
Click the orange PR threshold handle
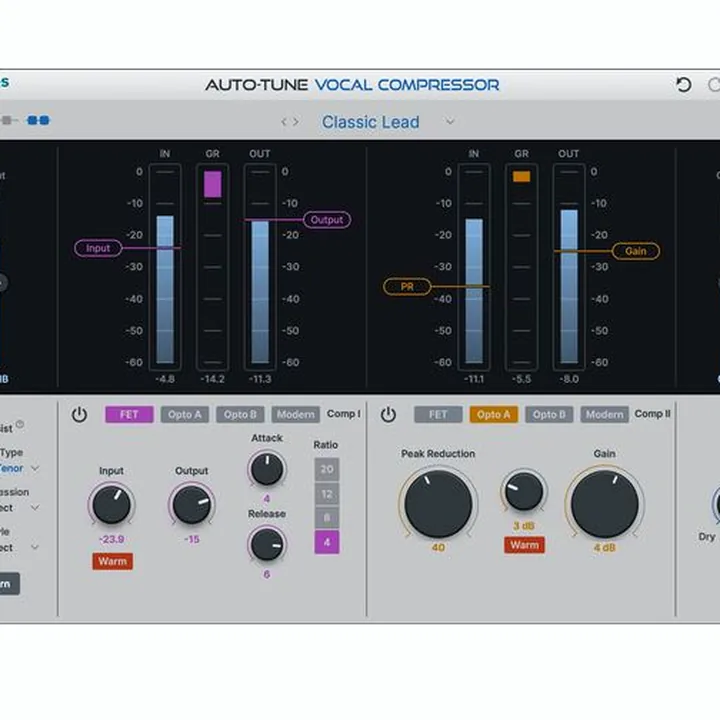[x=407, y=287]
